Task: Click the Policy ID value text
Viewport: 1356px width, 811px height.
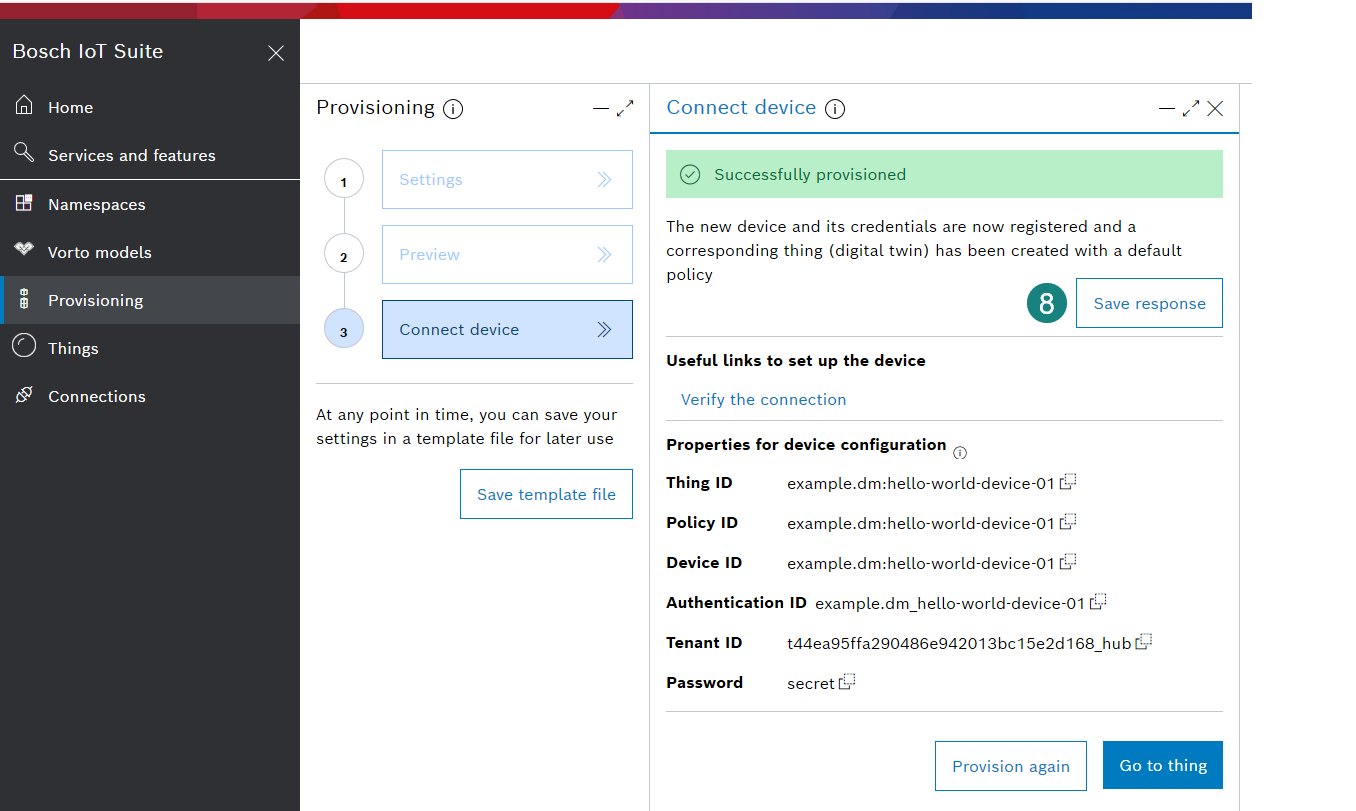Action: [x=921, y=523]
